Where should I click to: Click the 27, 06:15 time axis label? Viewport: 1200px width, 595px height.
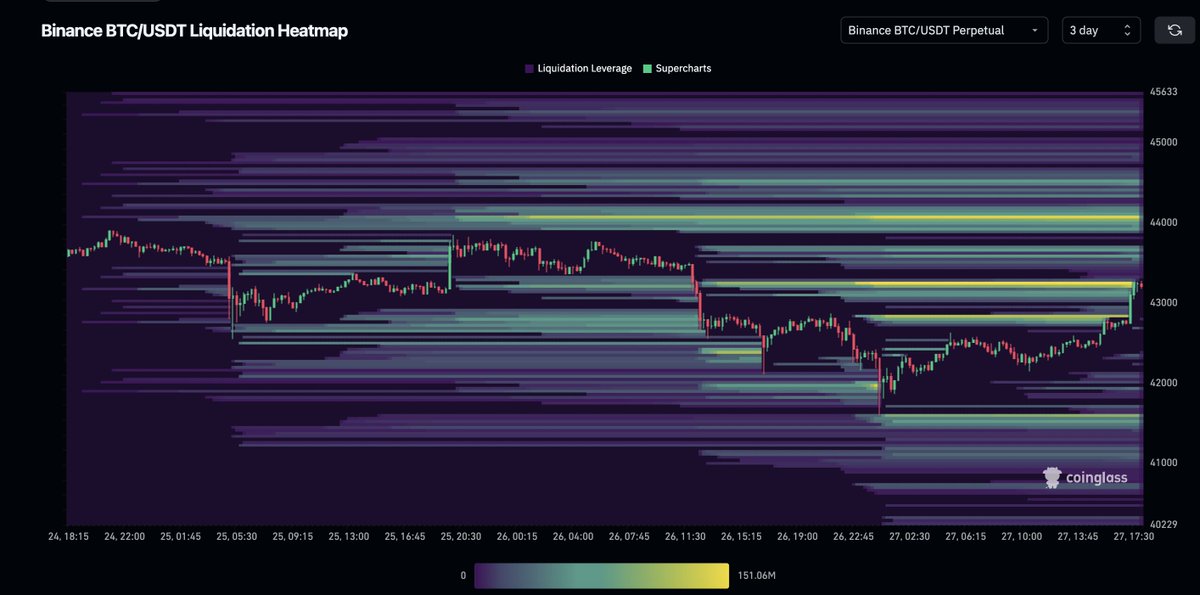pyautogui.click(x=967, y=536)
